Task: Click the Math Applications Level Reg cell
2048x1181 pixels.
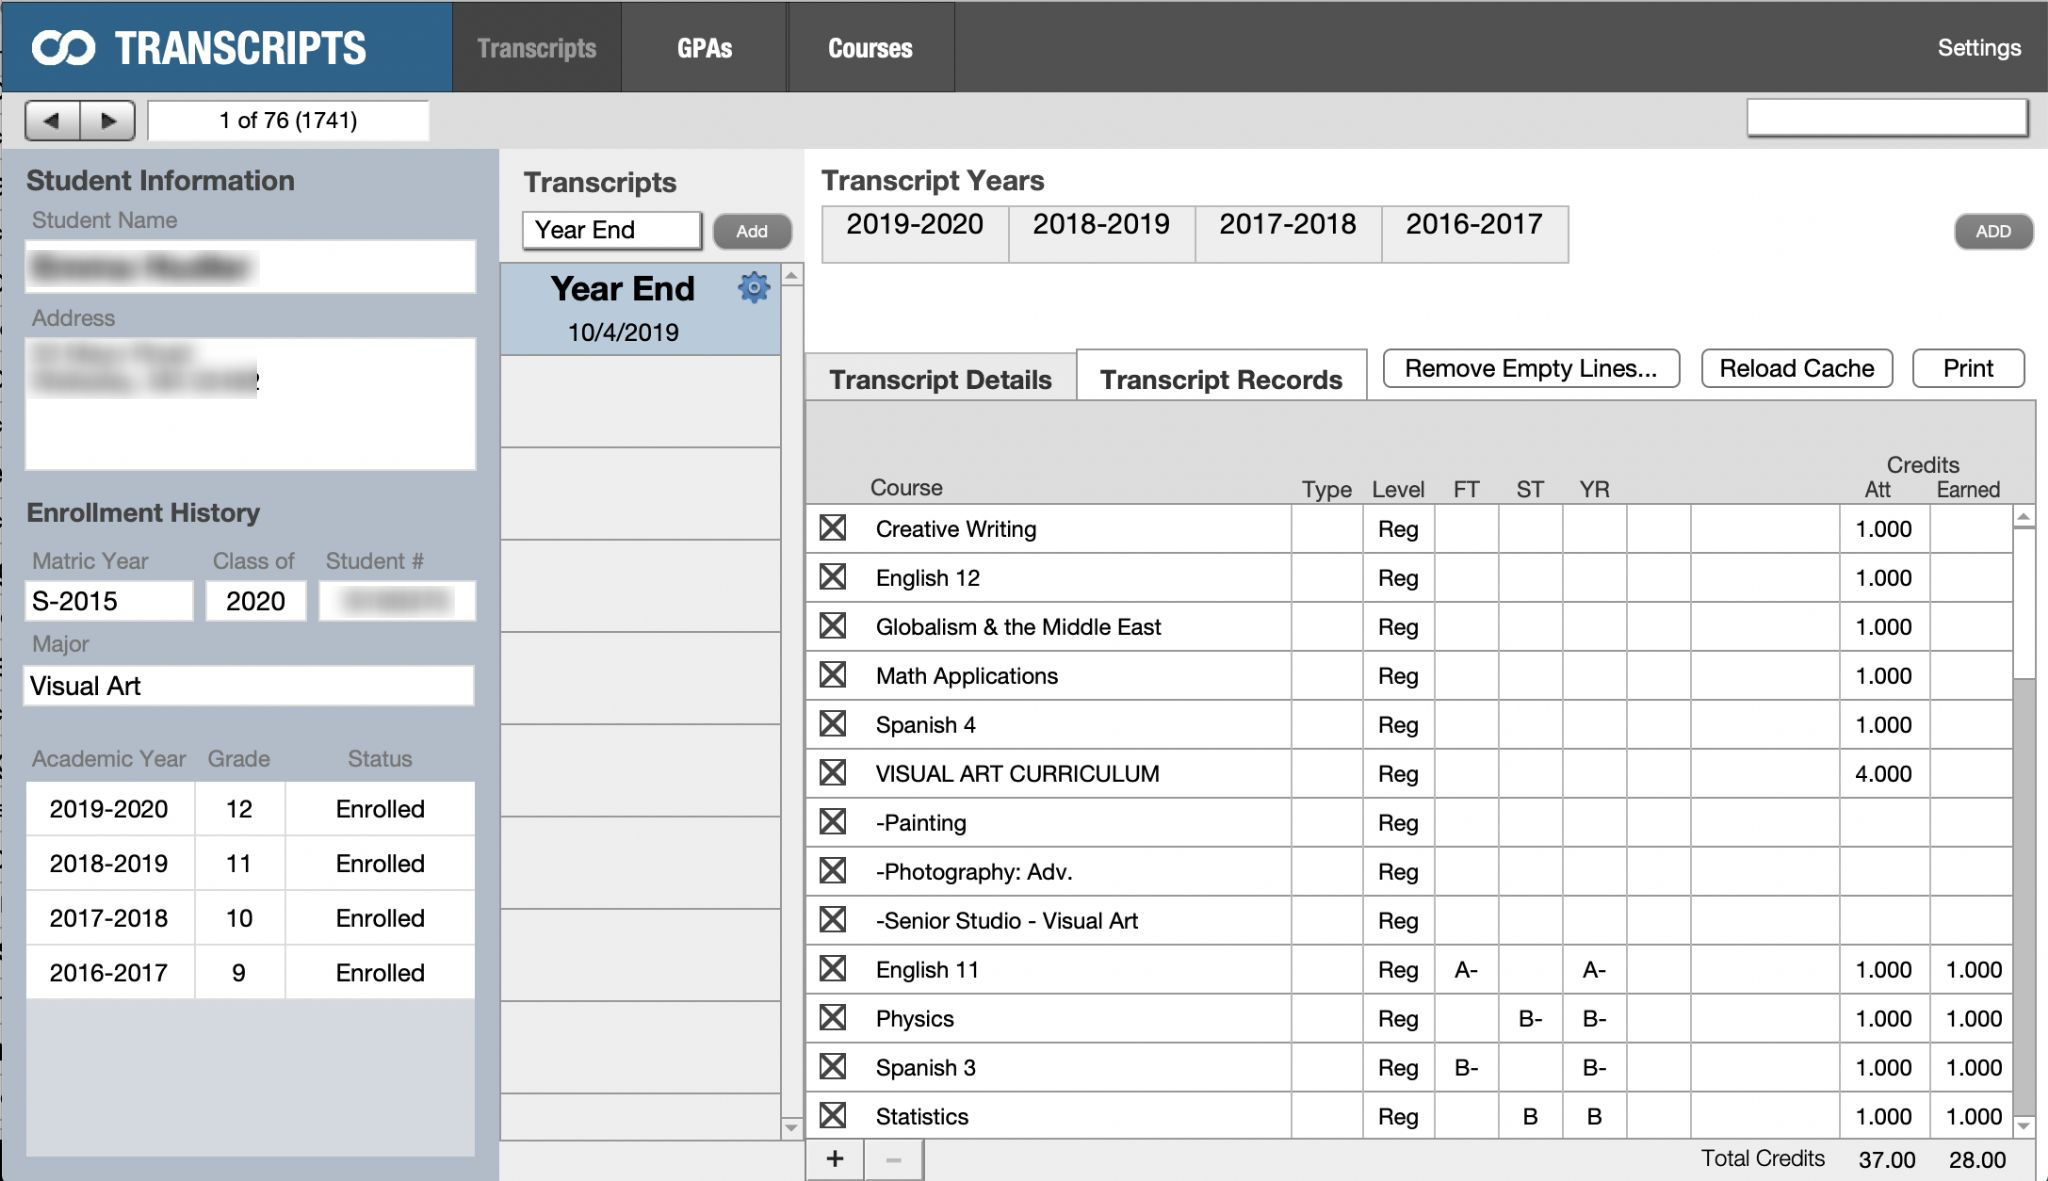Action: 1398,676
